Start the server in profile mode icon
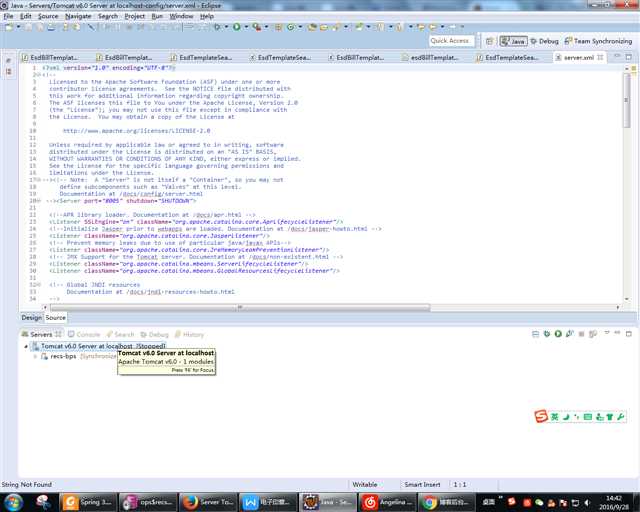Viewport: 640px width, 512px height. (570, 334)
